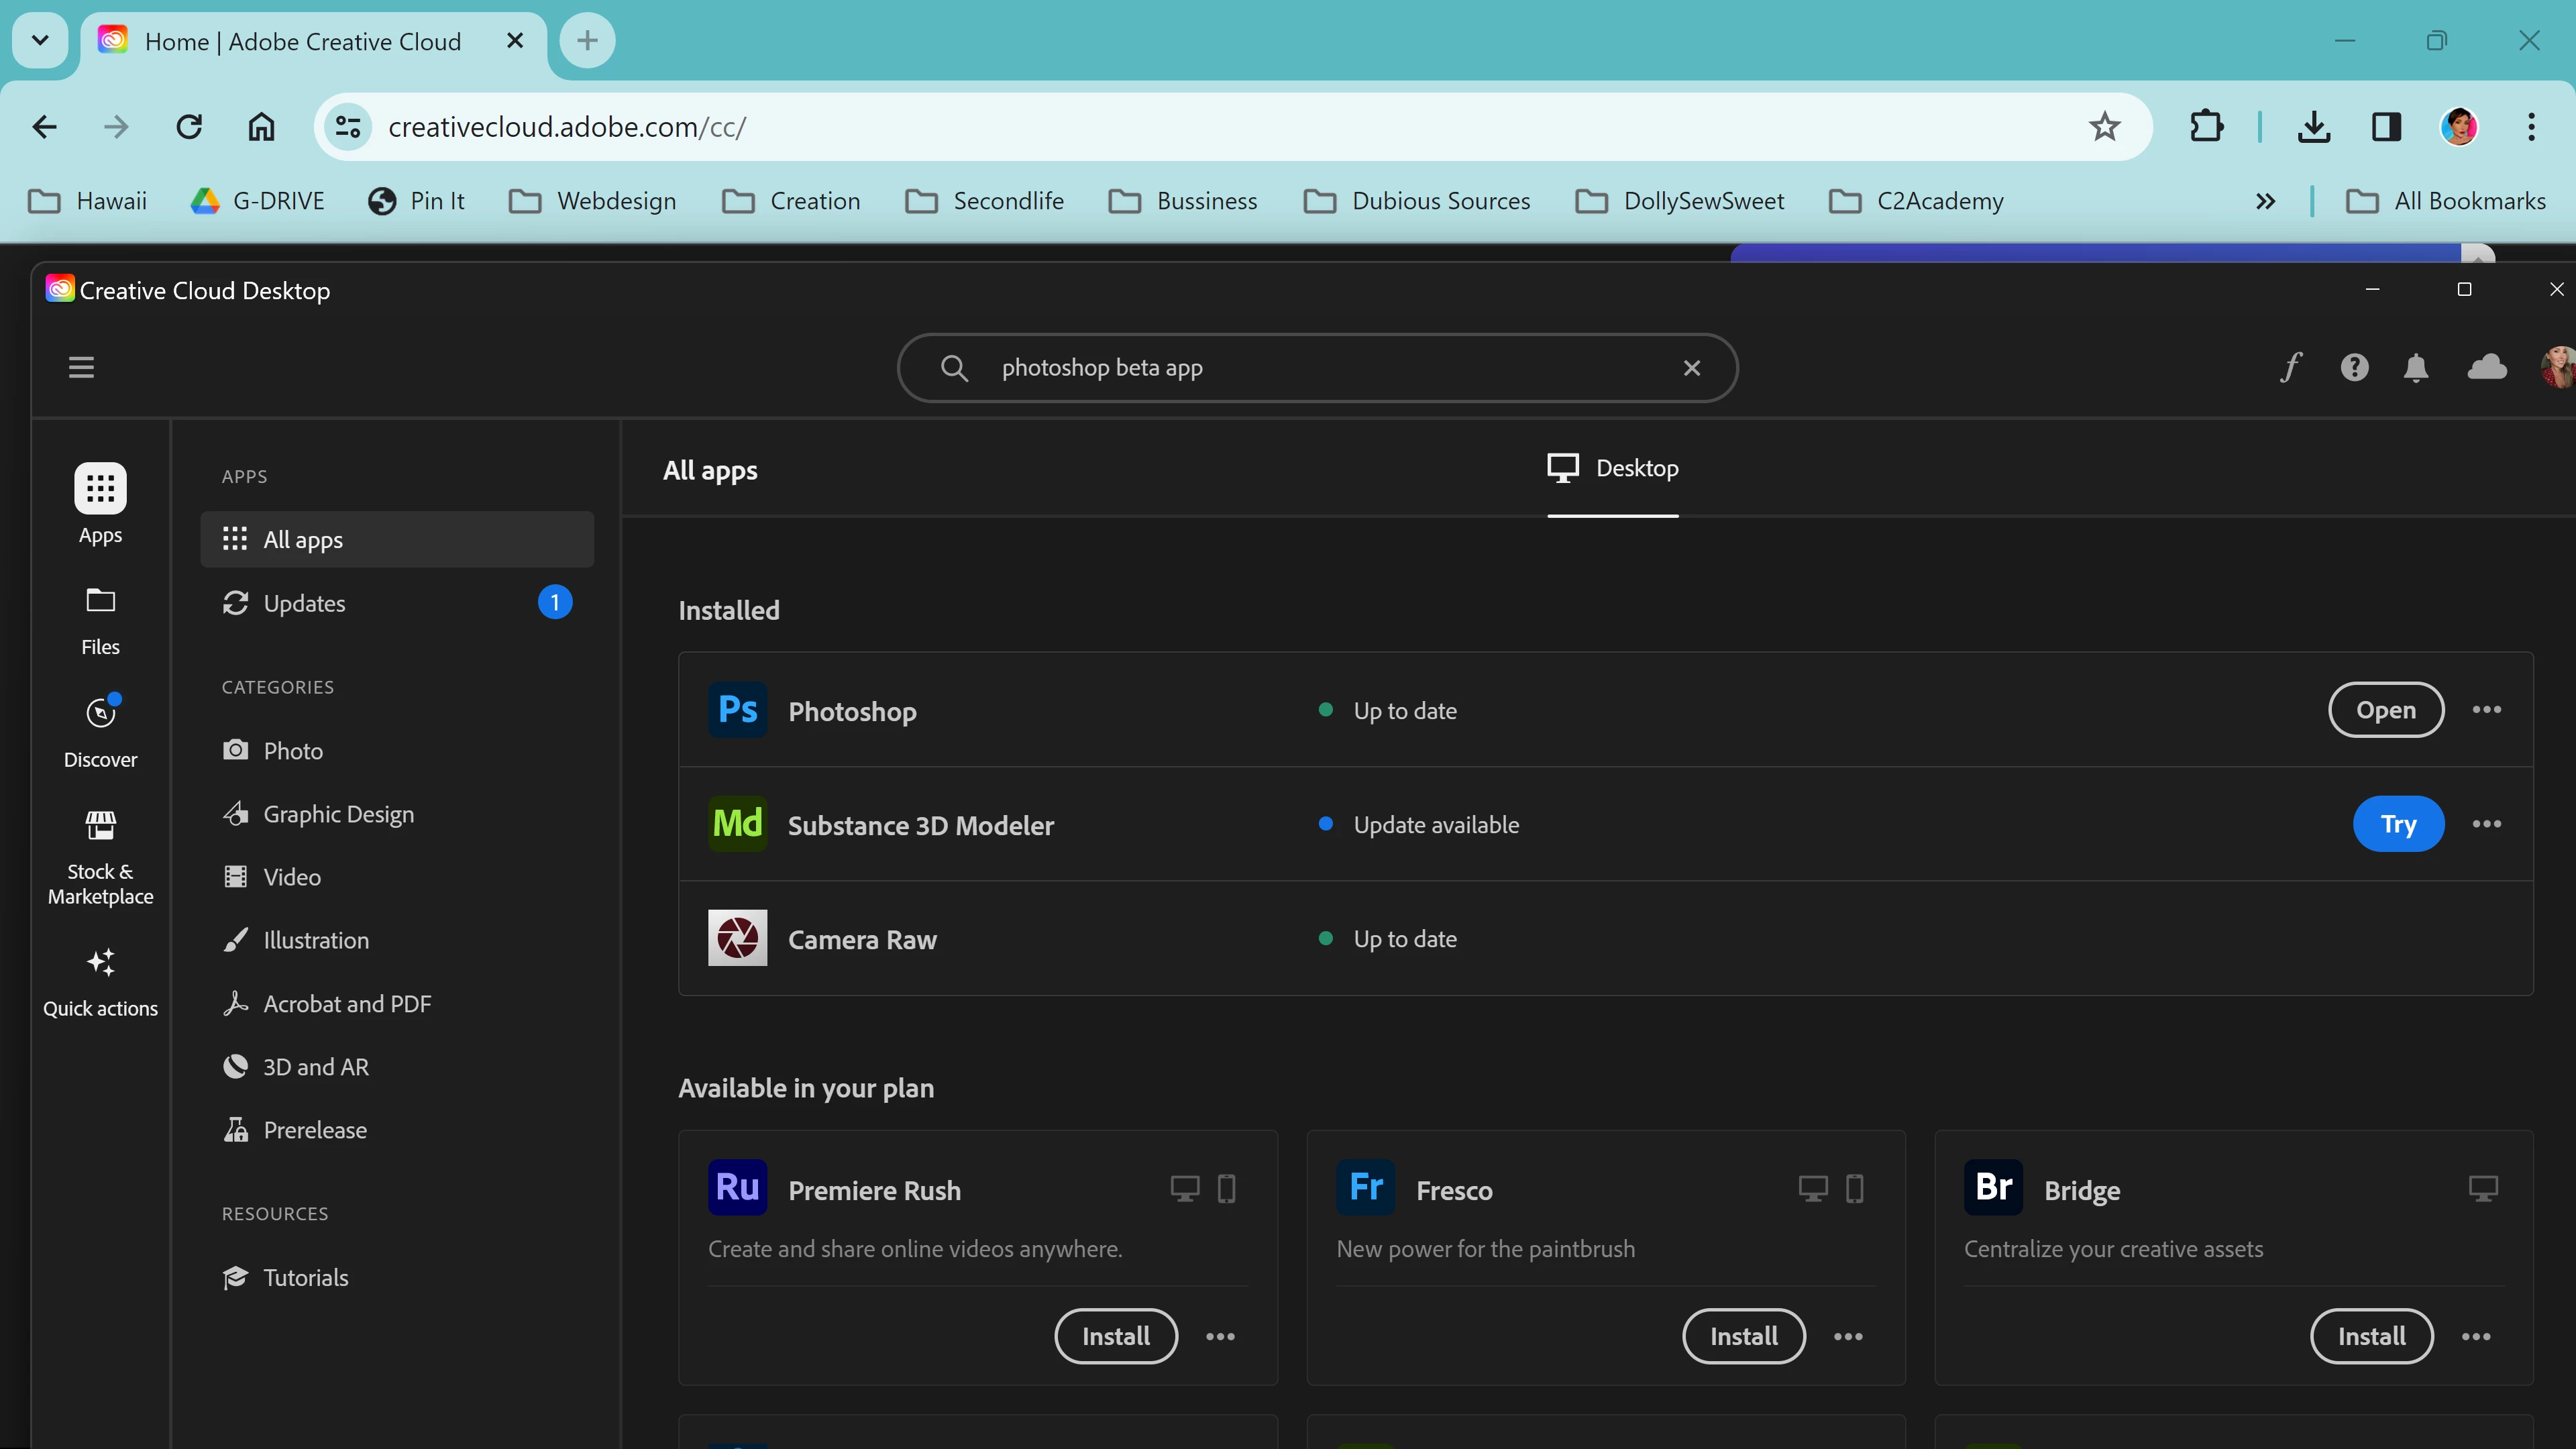Open more options for Premiere Rush
Screen dimensions: 2576x1449
point(1220,1336)
